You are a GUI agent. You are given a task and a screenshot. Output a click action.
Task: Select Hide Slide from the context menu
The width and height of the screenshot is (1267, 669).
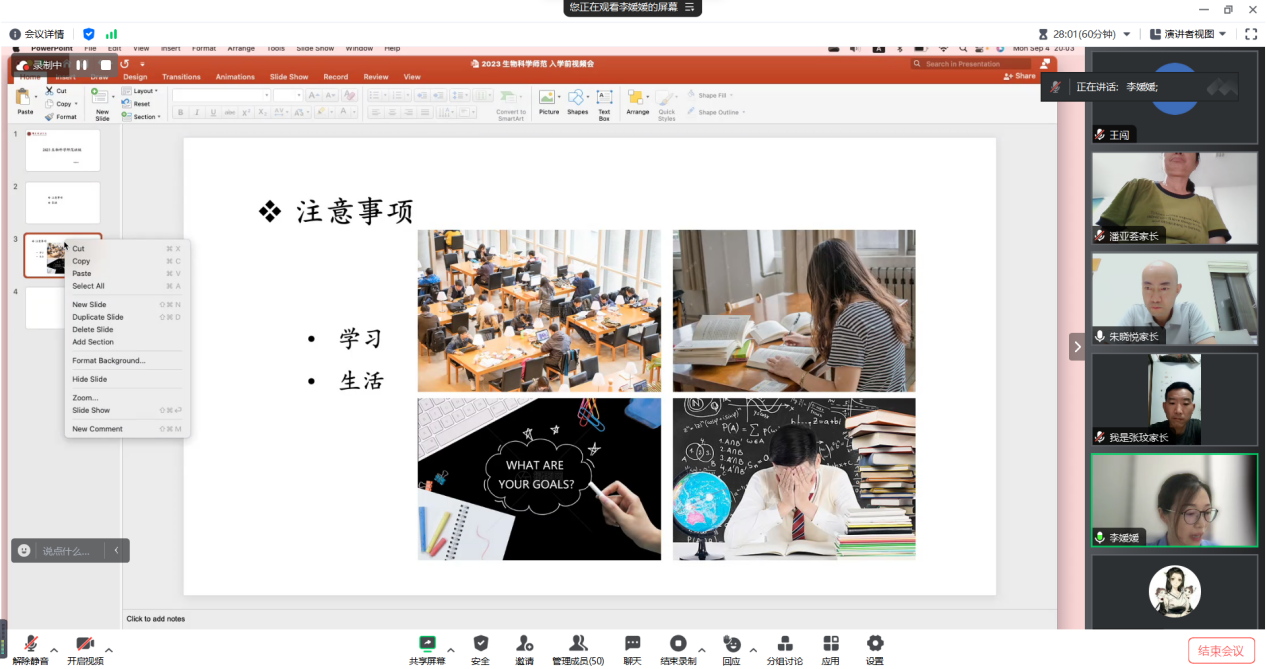(90, 380)
